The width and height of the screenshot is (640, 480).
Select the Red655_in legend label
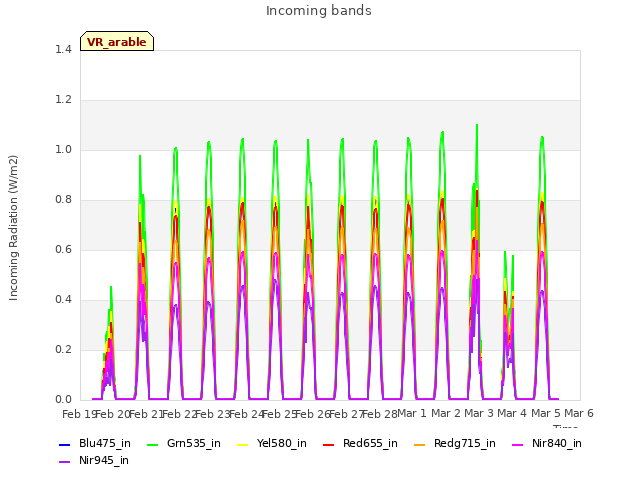coord(370,443)
